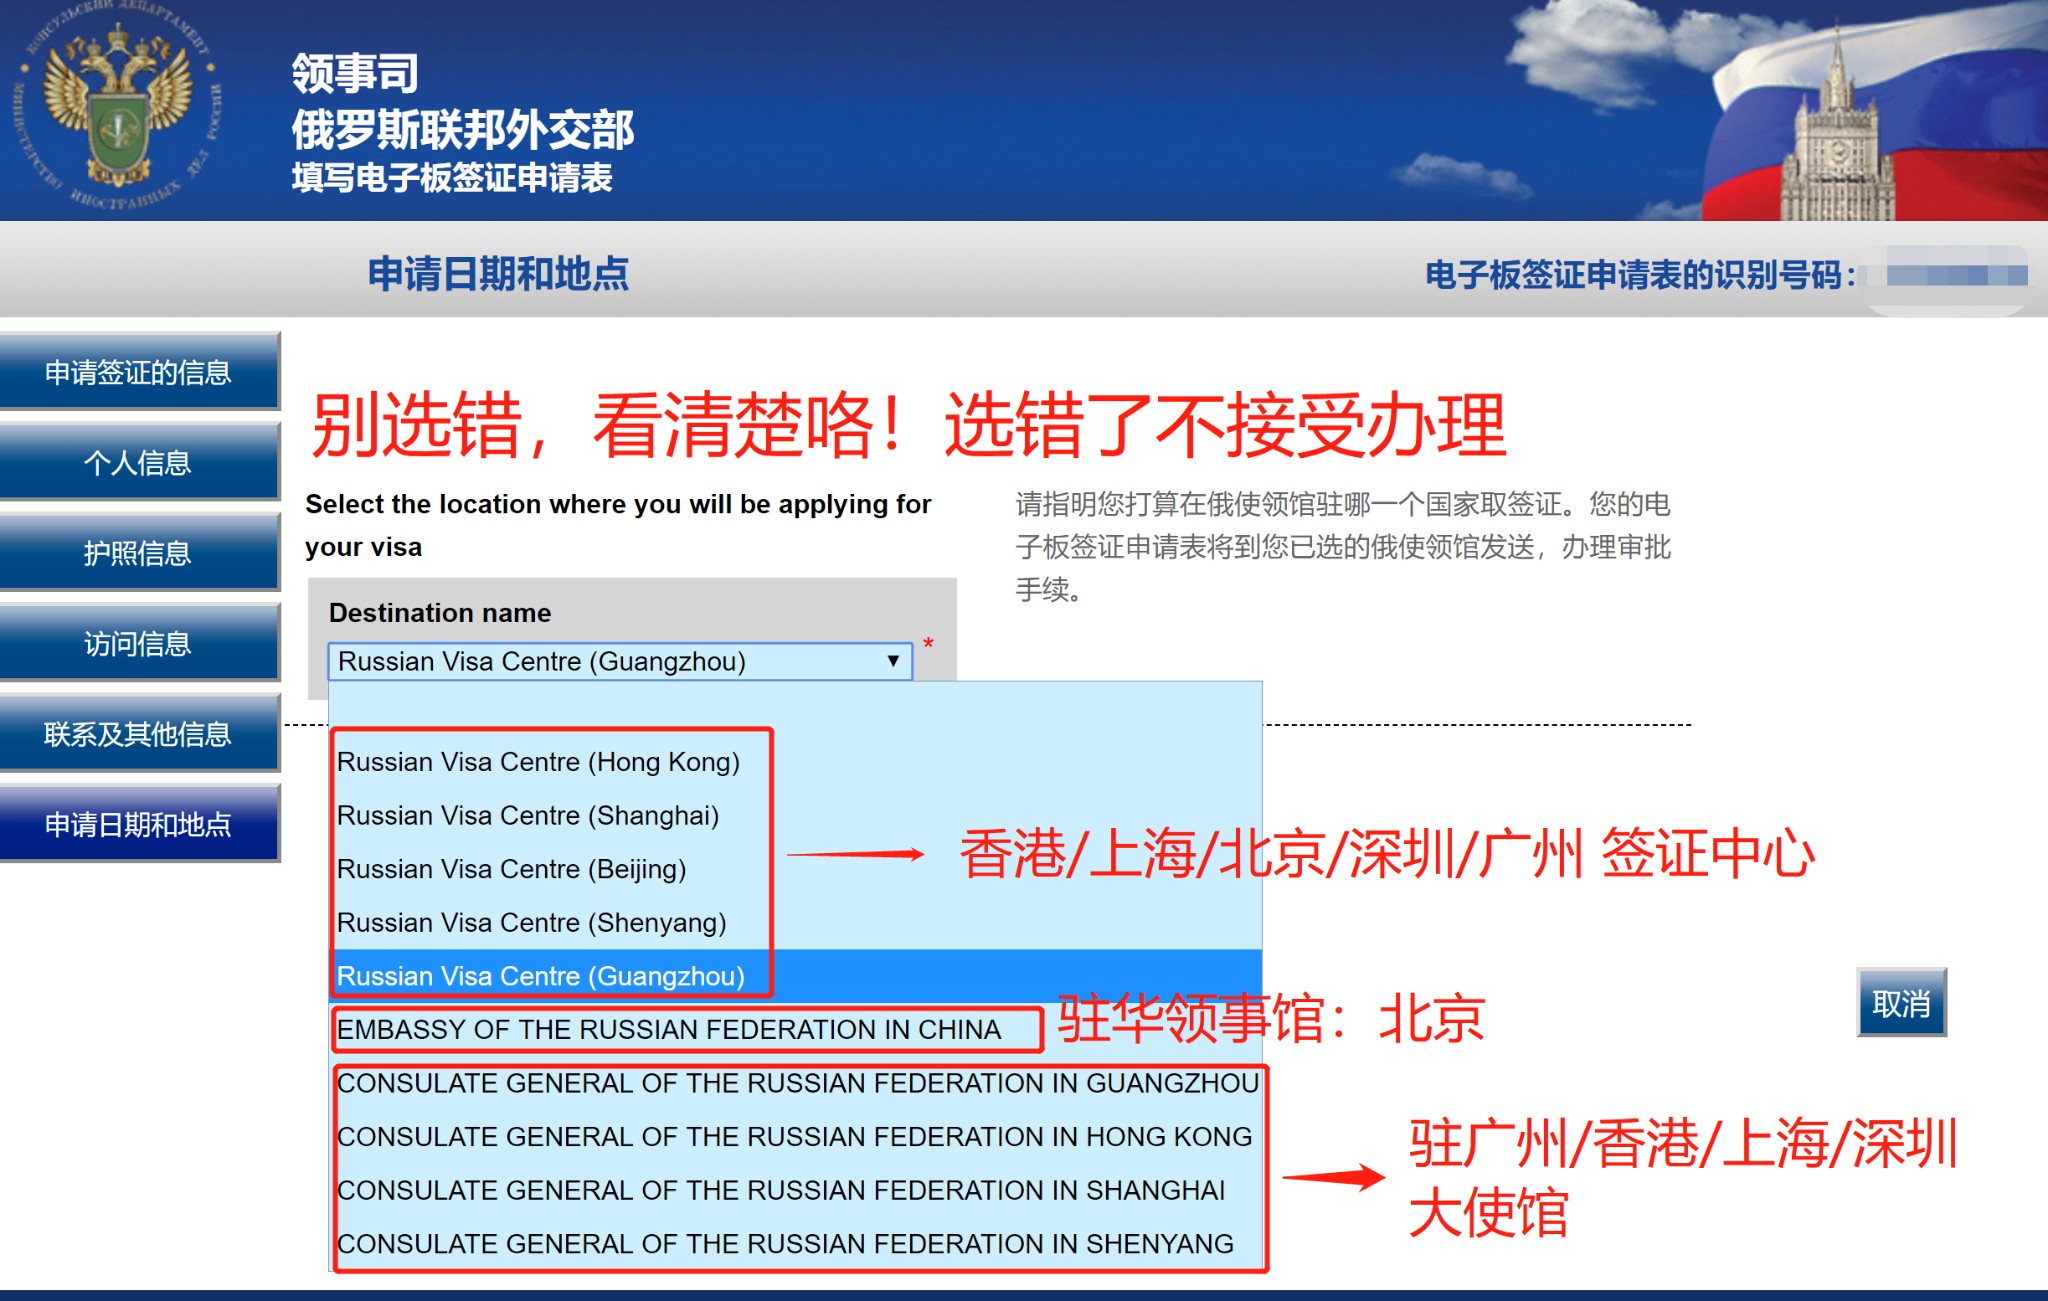Open the 申请签证的信息 sidebar section
The image size is (2048, 1301).
pyautogui.click(x=138, y=372)
